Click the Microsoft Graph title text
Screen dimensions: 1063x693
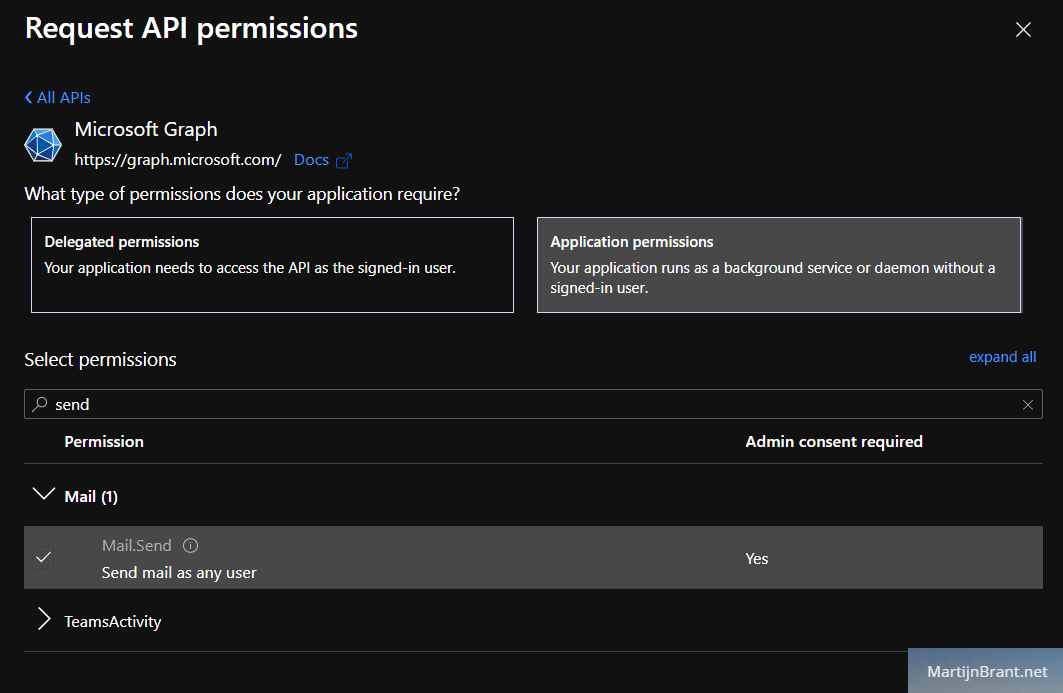pos(146,130)
